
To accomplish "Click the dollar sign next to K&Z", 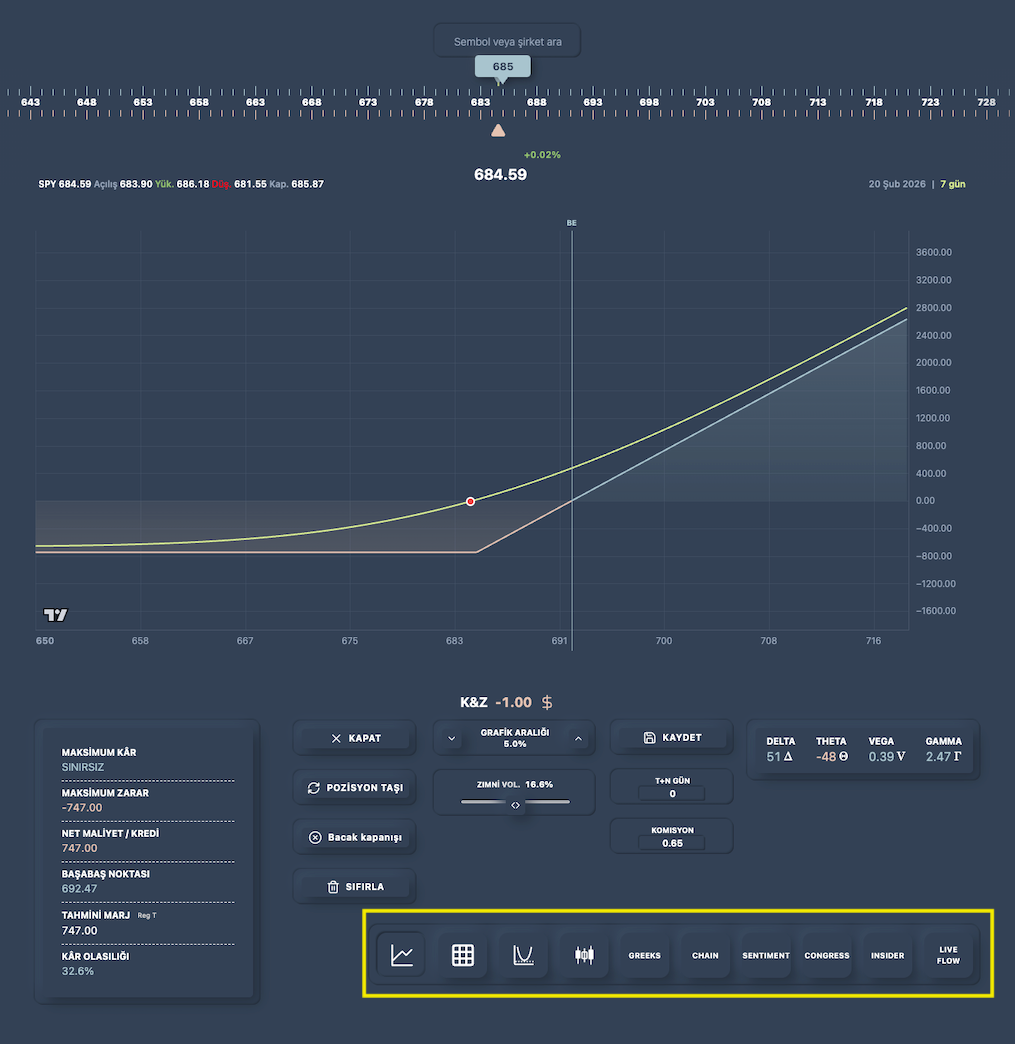I will (x=547, y=703).
